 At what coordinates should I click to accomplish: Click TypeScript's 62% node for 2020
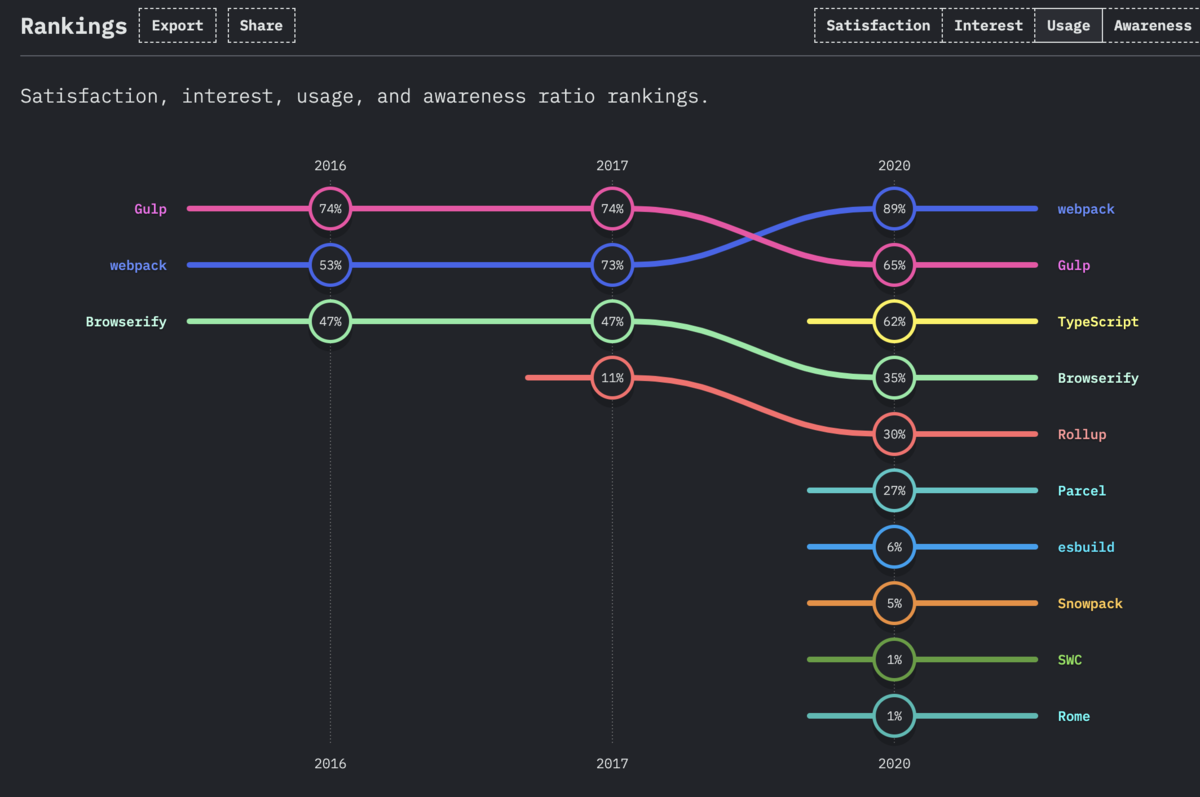click(894, 322)
